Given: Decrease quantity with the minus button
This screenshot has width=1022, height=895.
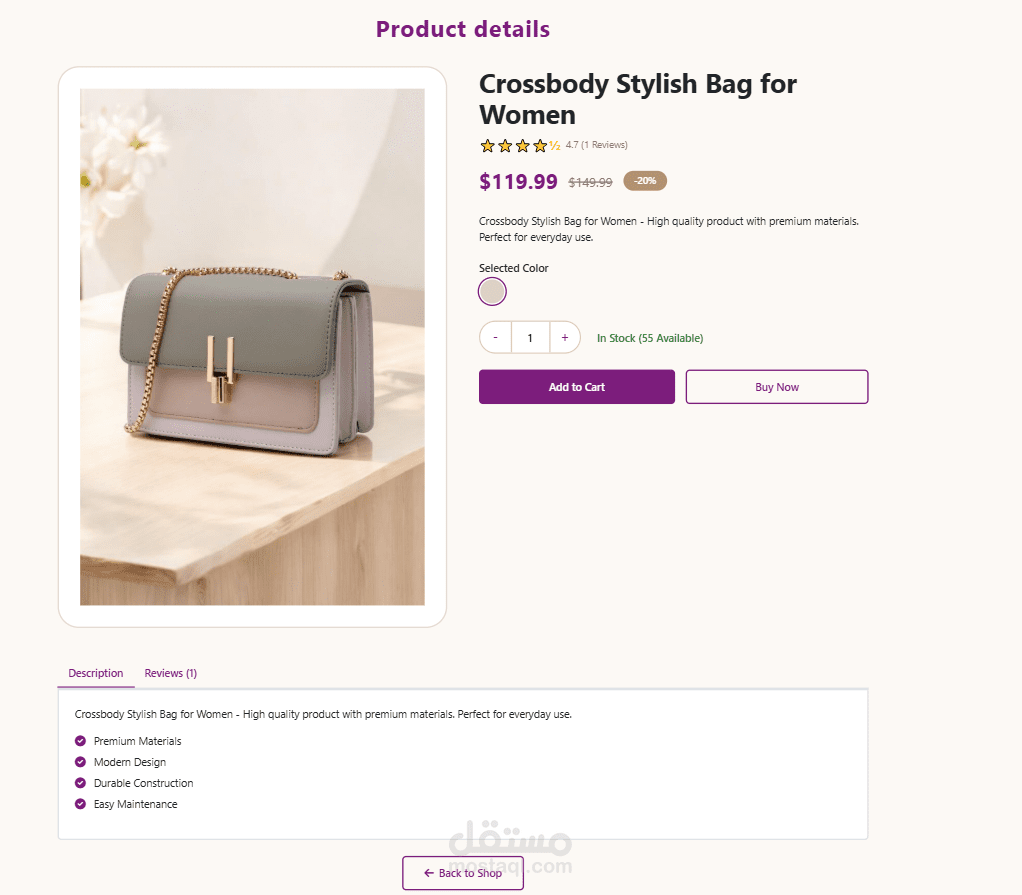Looking at the screenshot, I should click(x=496, y=338).
